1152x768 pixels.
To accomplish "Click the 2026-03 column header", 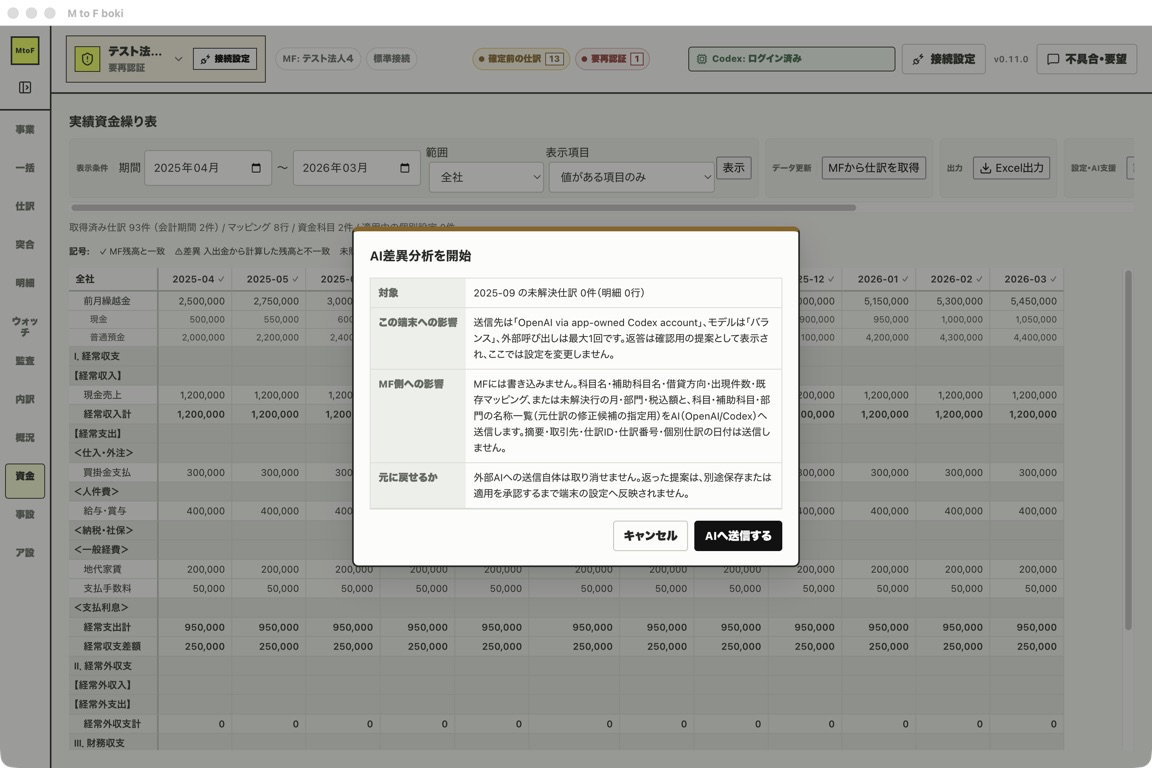I will [x=1026, y=279].
